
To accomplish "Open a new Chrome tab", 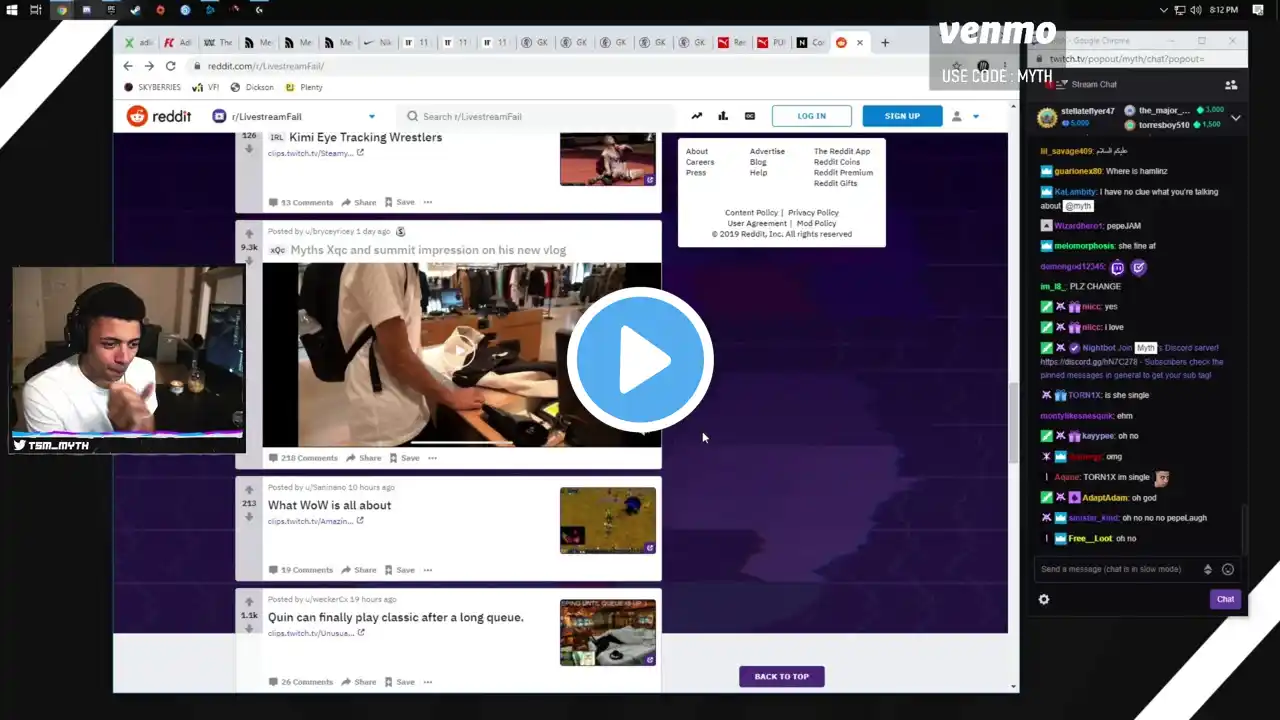I will tap(885, 43).
